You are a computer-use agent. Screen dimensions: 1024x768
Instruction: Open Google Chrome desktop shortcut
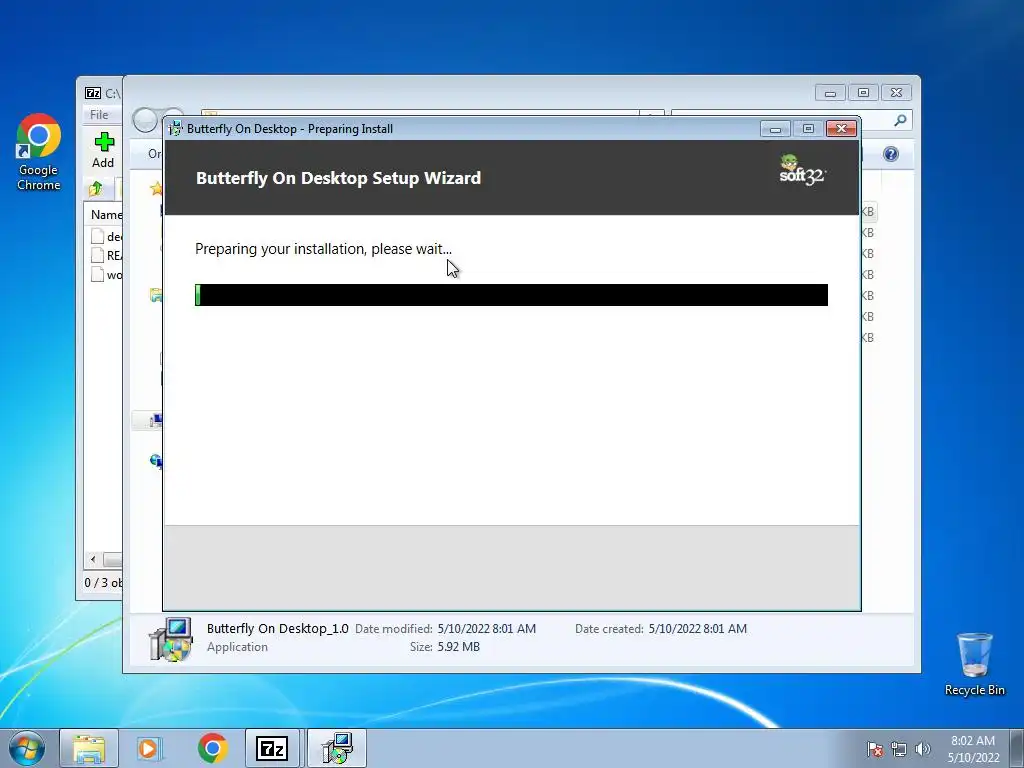pyautogui.click(x=39, y=152)
